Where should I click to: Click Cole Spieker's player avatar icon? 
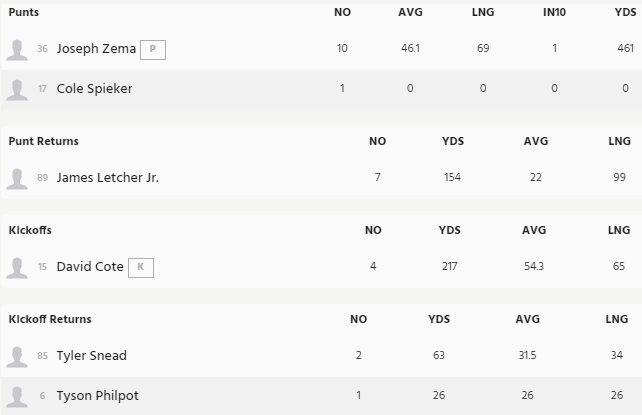click(x=17, y=89)
